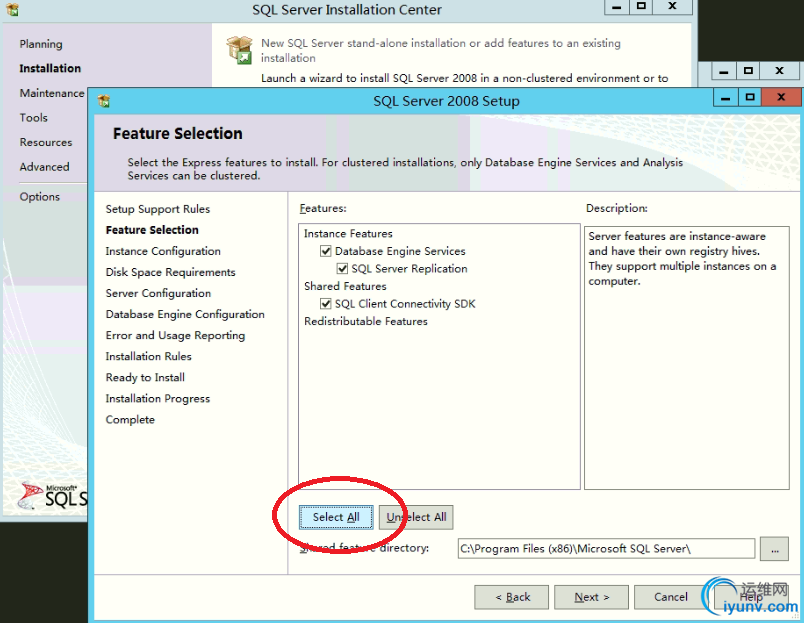Click the Feature Selection step in sidebar

[152, 230]
